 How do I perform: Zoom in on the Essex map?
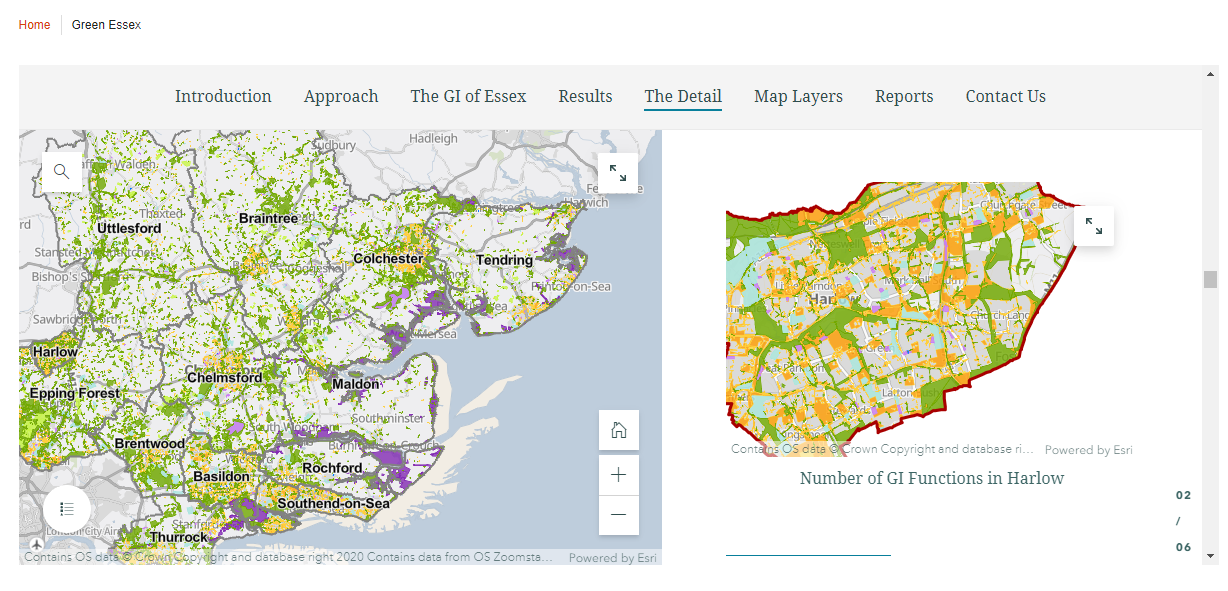point(618,475)
